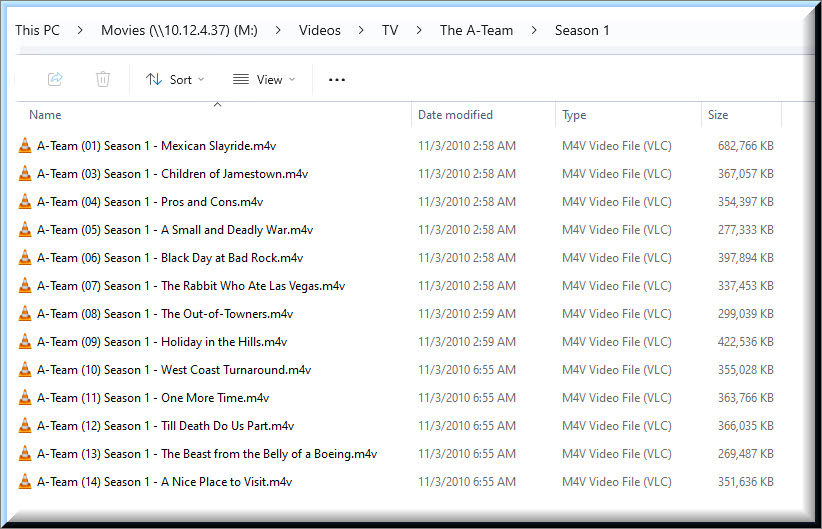Click date 11/3/2010 6:55 AM for West Coast Turnaround

[467, 370]
